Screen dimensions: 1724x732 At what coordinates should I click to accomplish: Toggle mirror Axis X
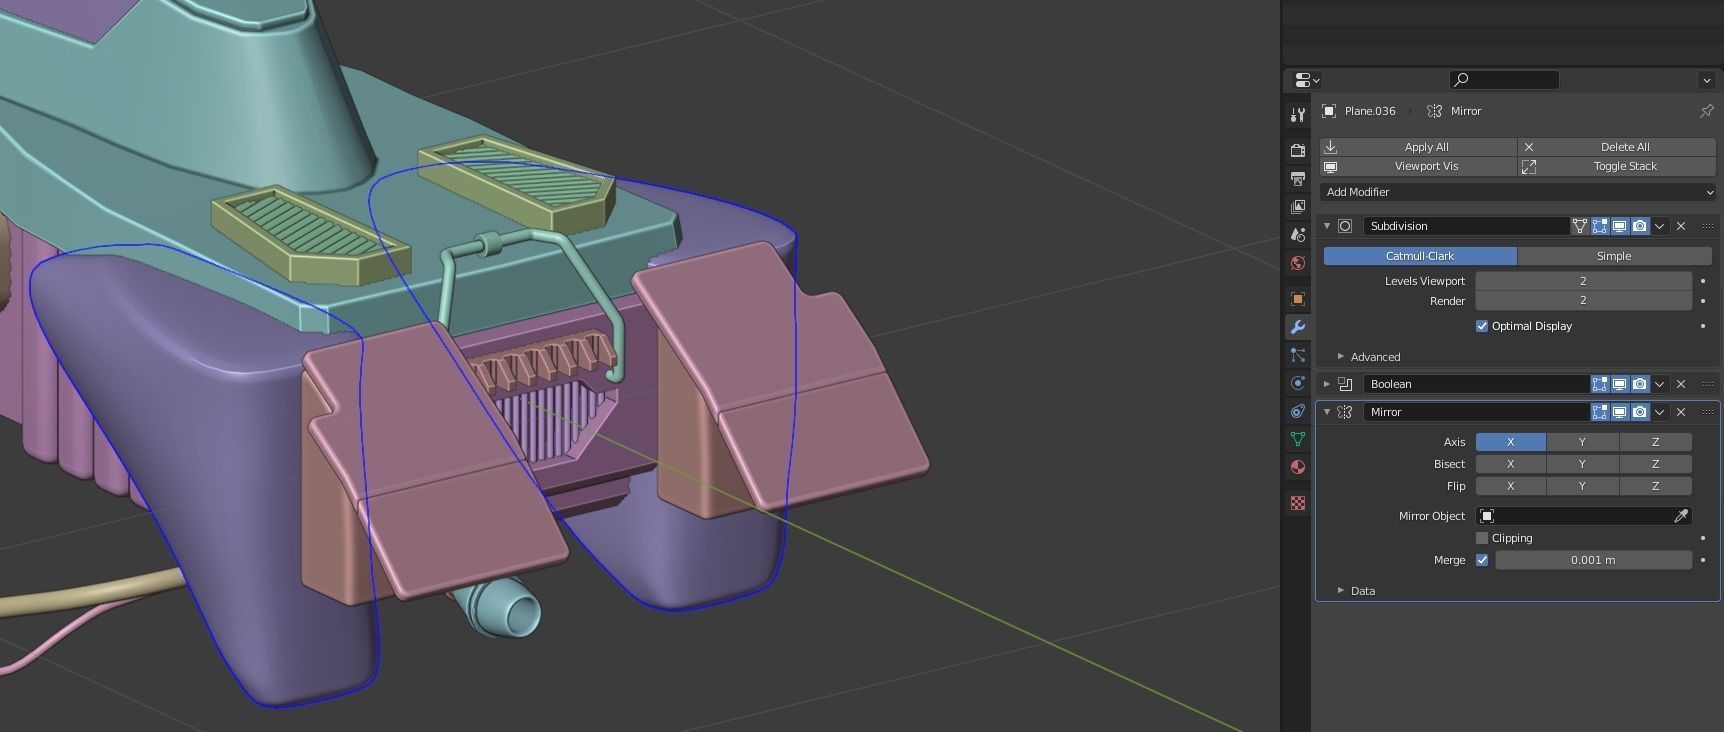1510,442
